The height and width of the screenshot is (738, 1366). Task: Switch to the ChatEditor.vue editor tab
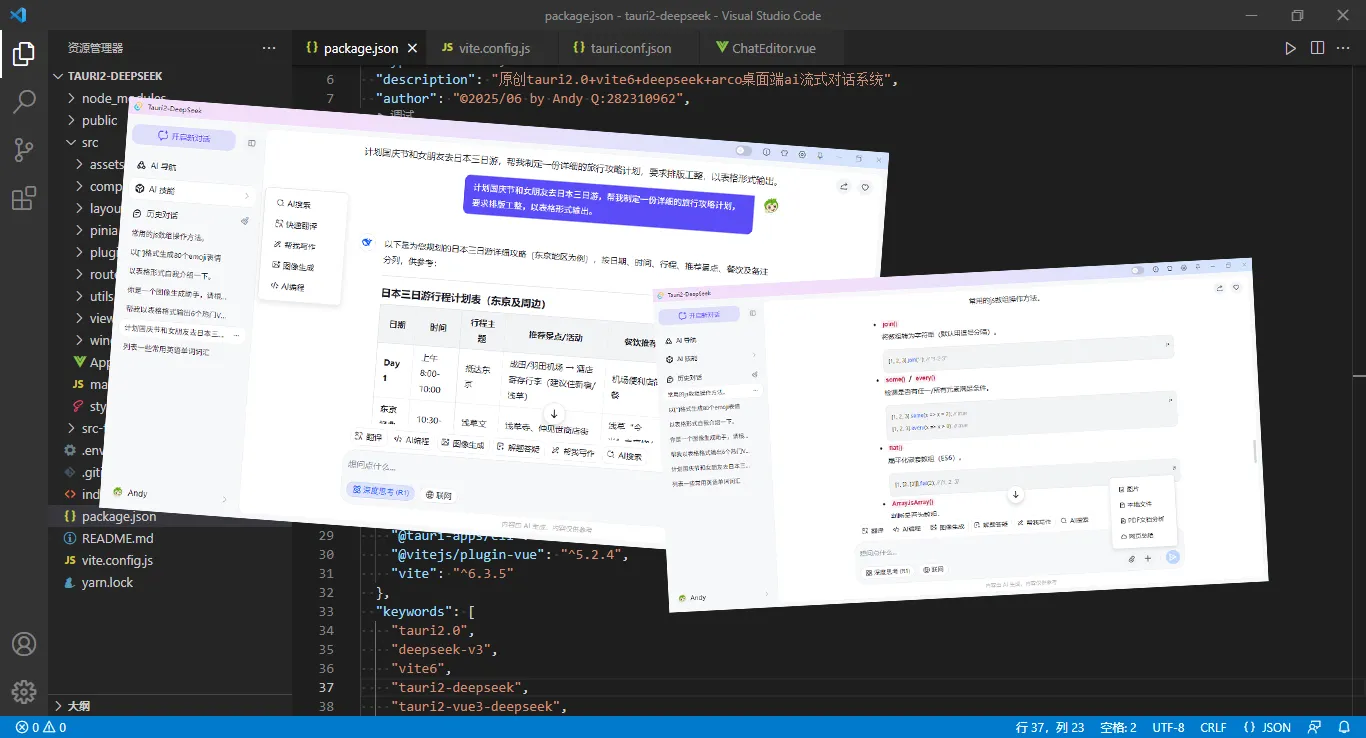(x=771, y=48)
